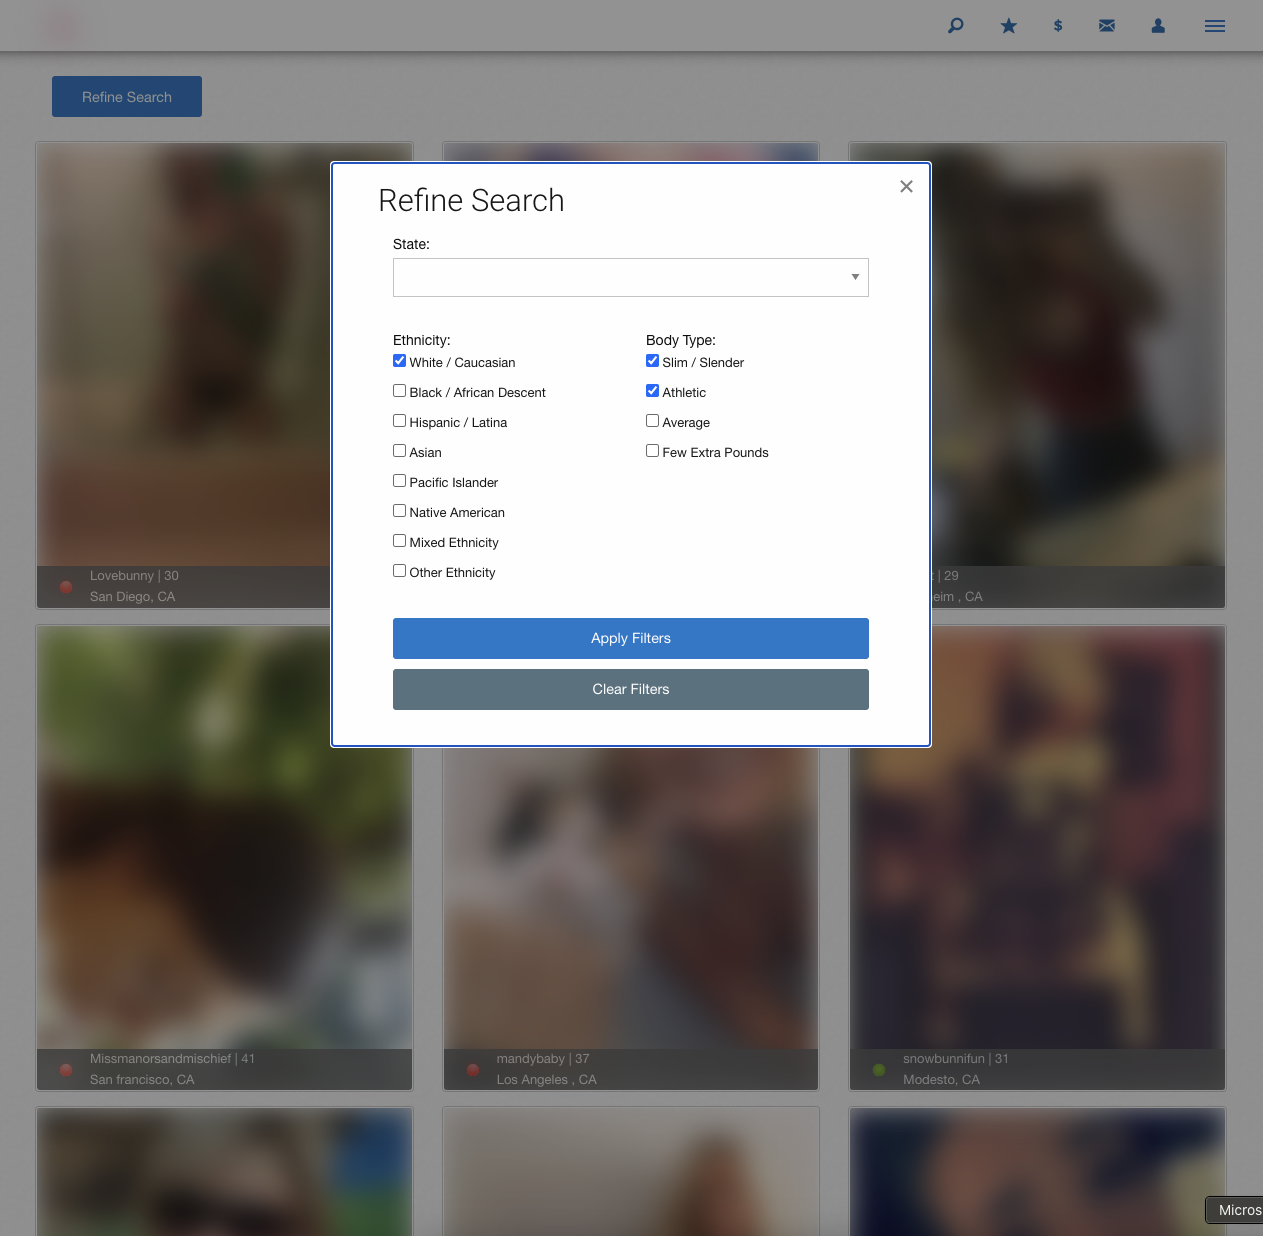Uncheck the Athletic body type checkbox
The image size is (1263, 1236).
click(653, 391)
